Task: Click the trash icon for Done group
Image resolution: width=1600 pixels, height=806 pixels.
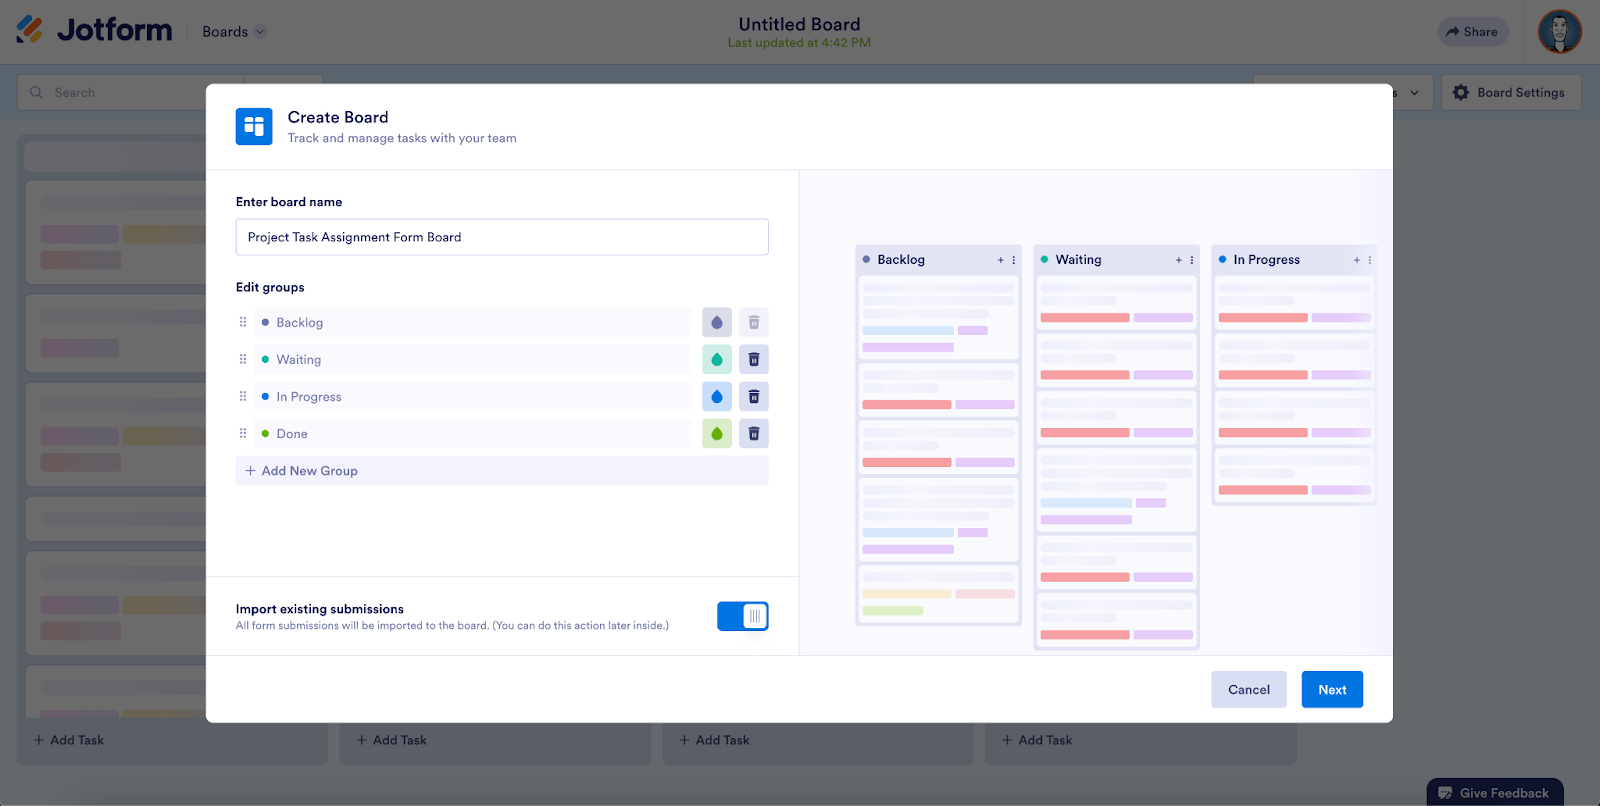Action: [x=754, y=434]
